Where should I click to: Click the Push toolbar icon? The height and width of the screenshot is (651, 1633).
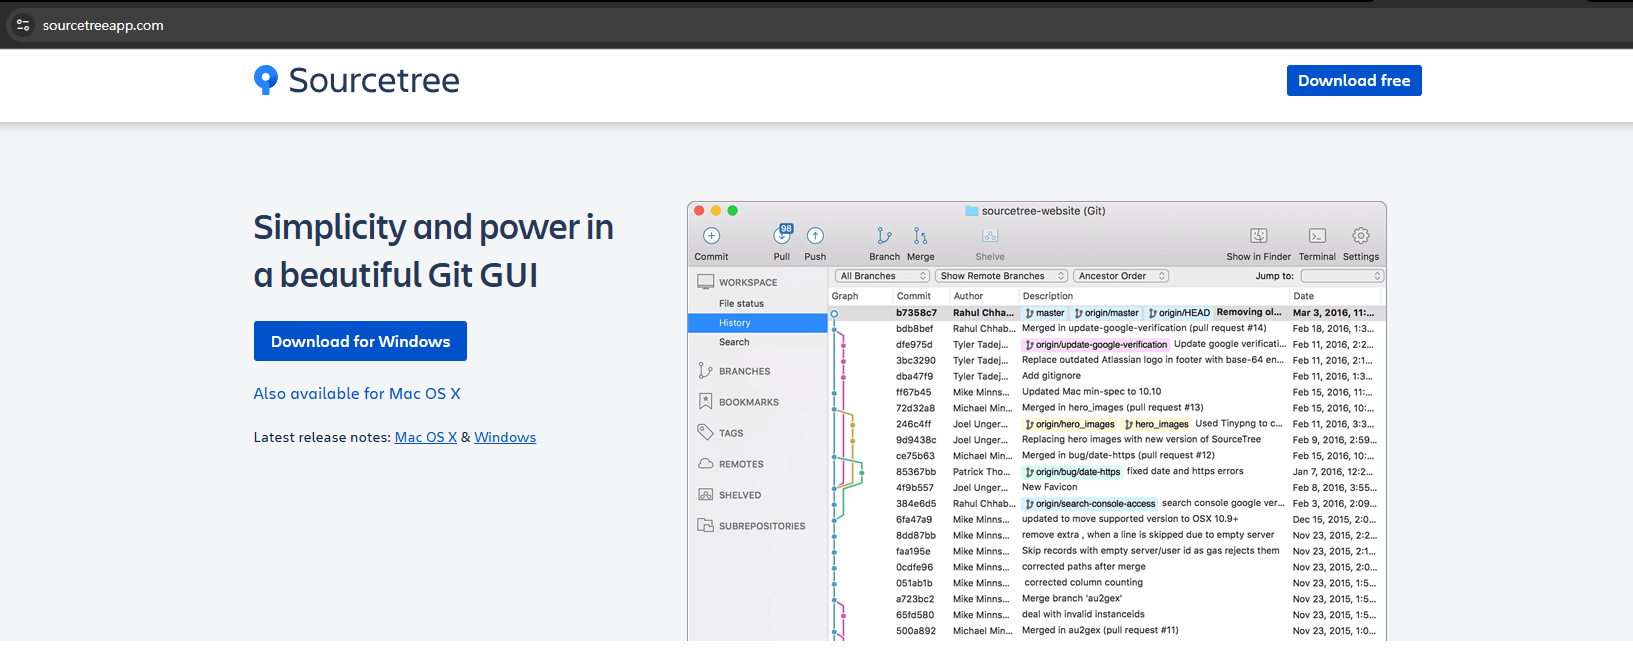pyautogui.click(x=815, y=236)
